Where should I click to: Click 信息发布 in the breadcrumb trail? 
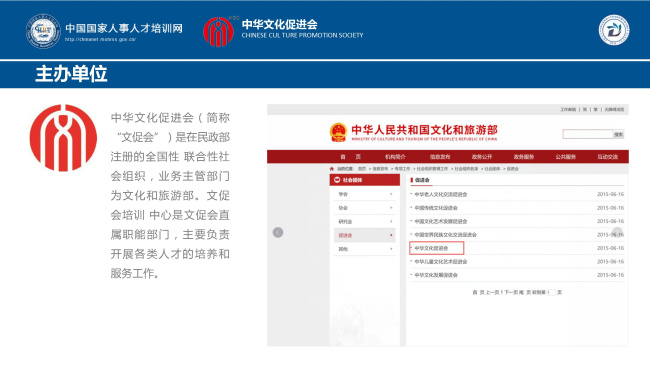pyautogui.click(x=380, y=169)
